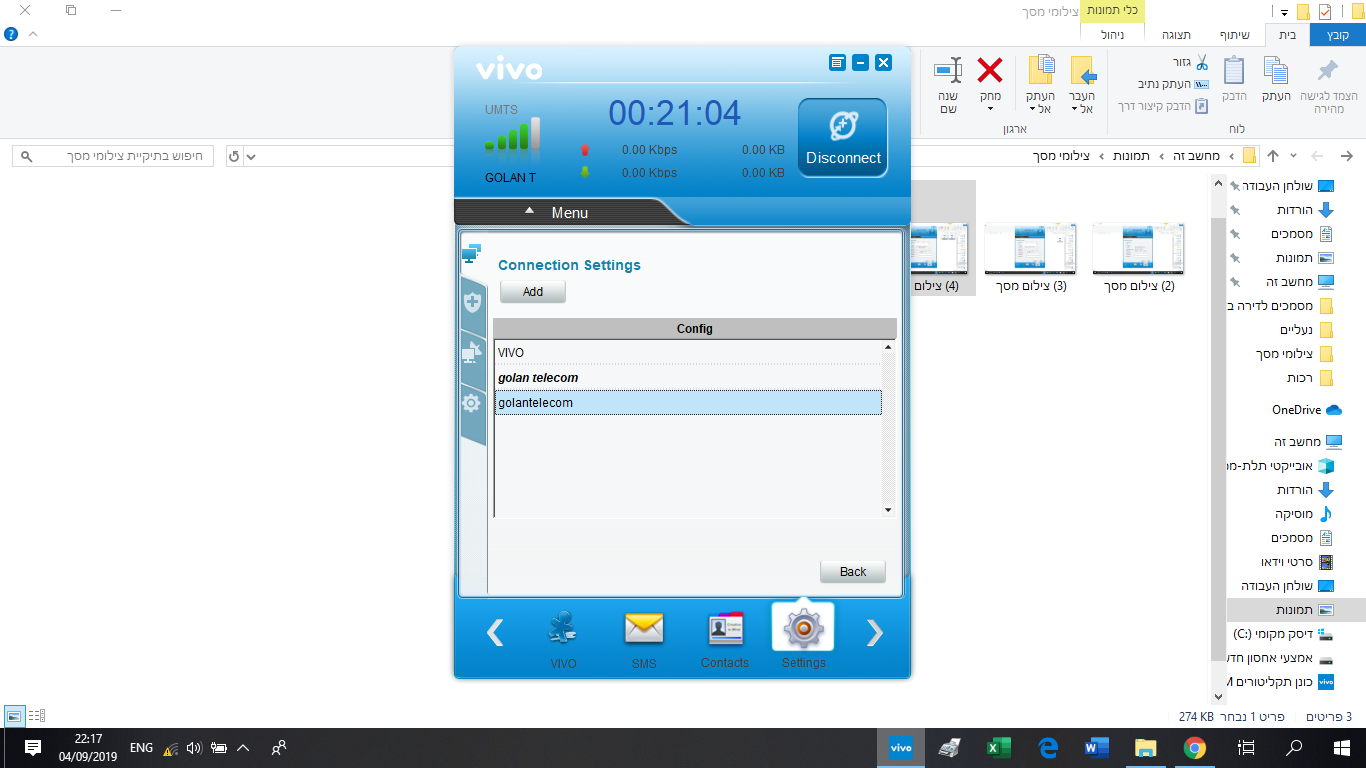Image resolution: width=1366 pixels, height=768 pixels.
Task: Switch to the תצוגה (View) ribbon tab
Action: 1176,35
